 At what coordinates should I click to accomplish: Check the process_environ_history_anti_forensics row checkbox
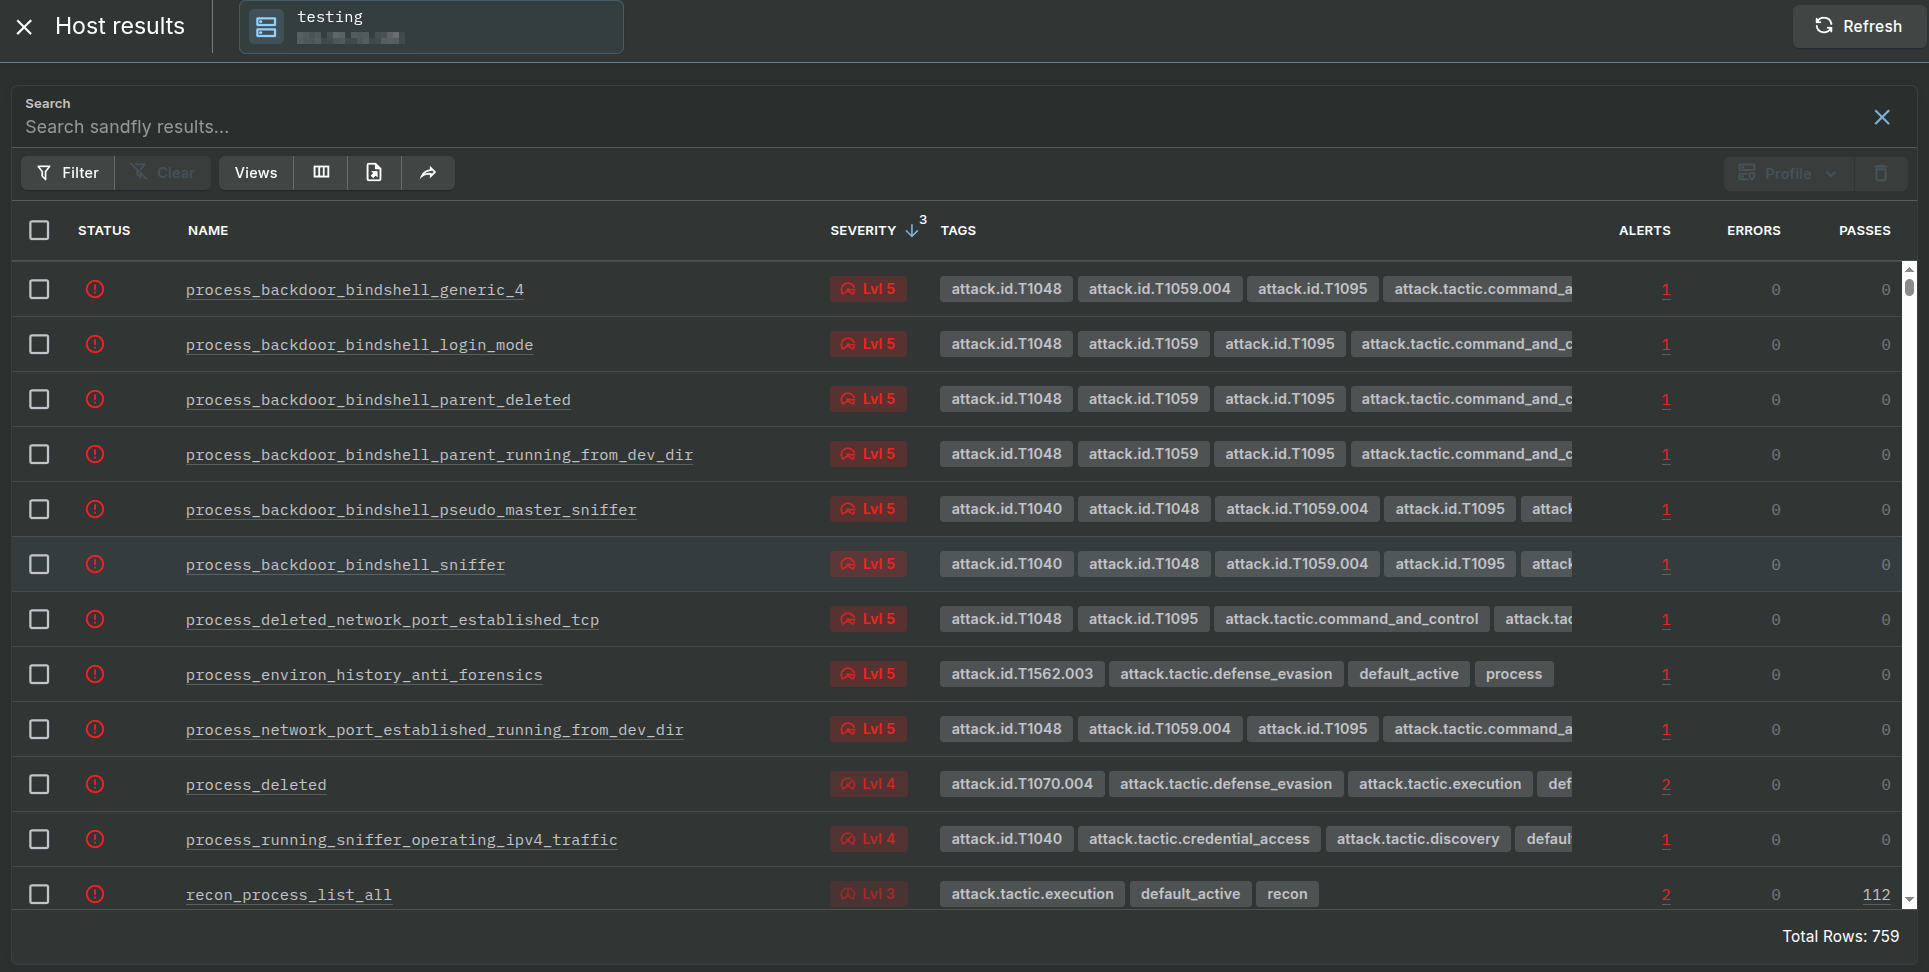click(x=39, y=674)
